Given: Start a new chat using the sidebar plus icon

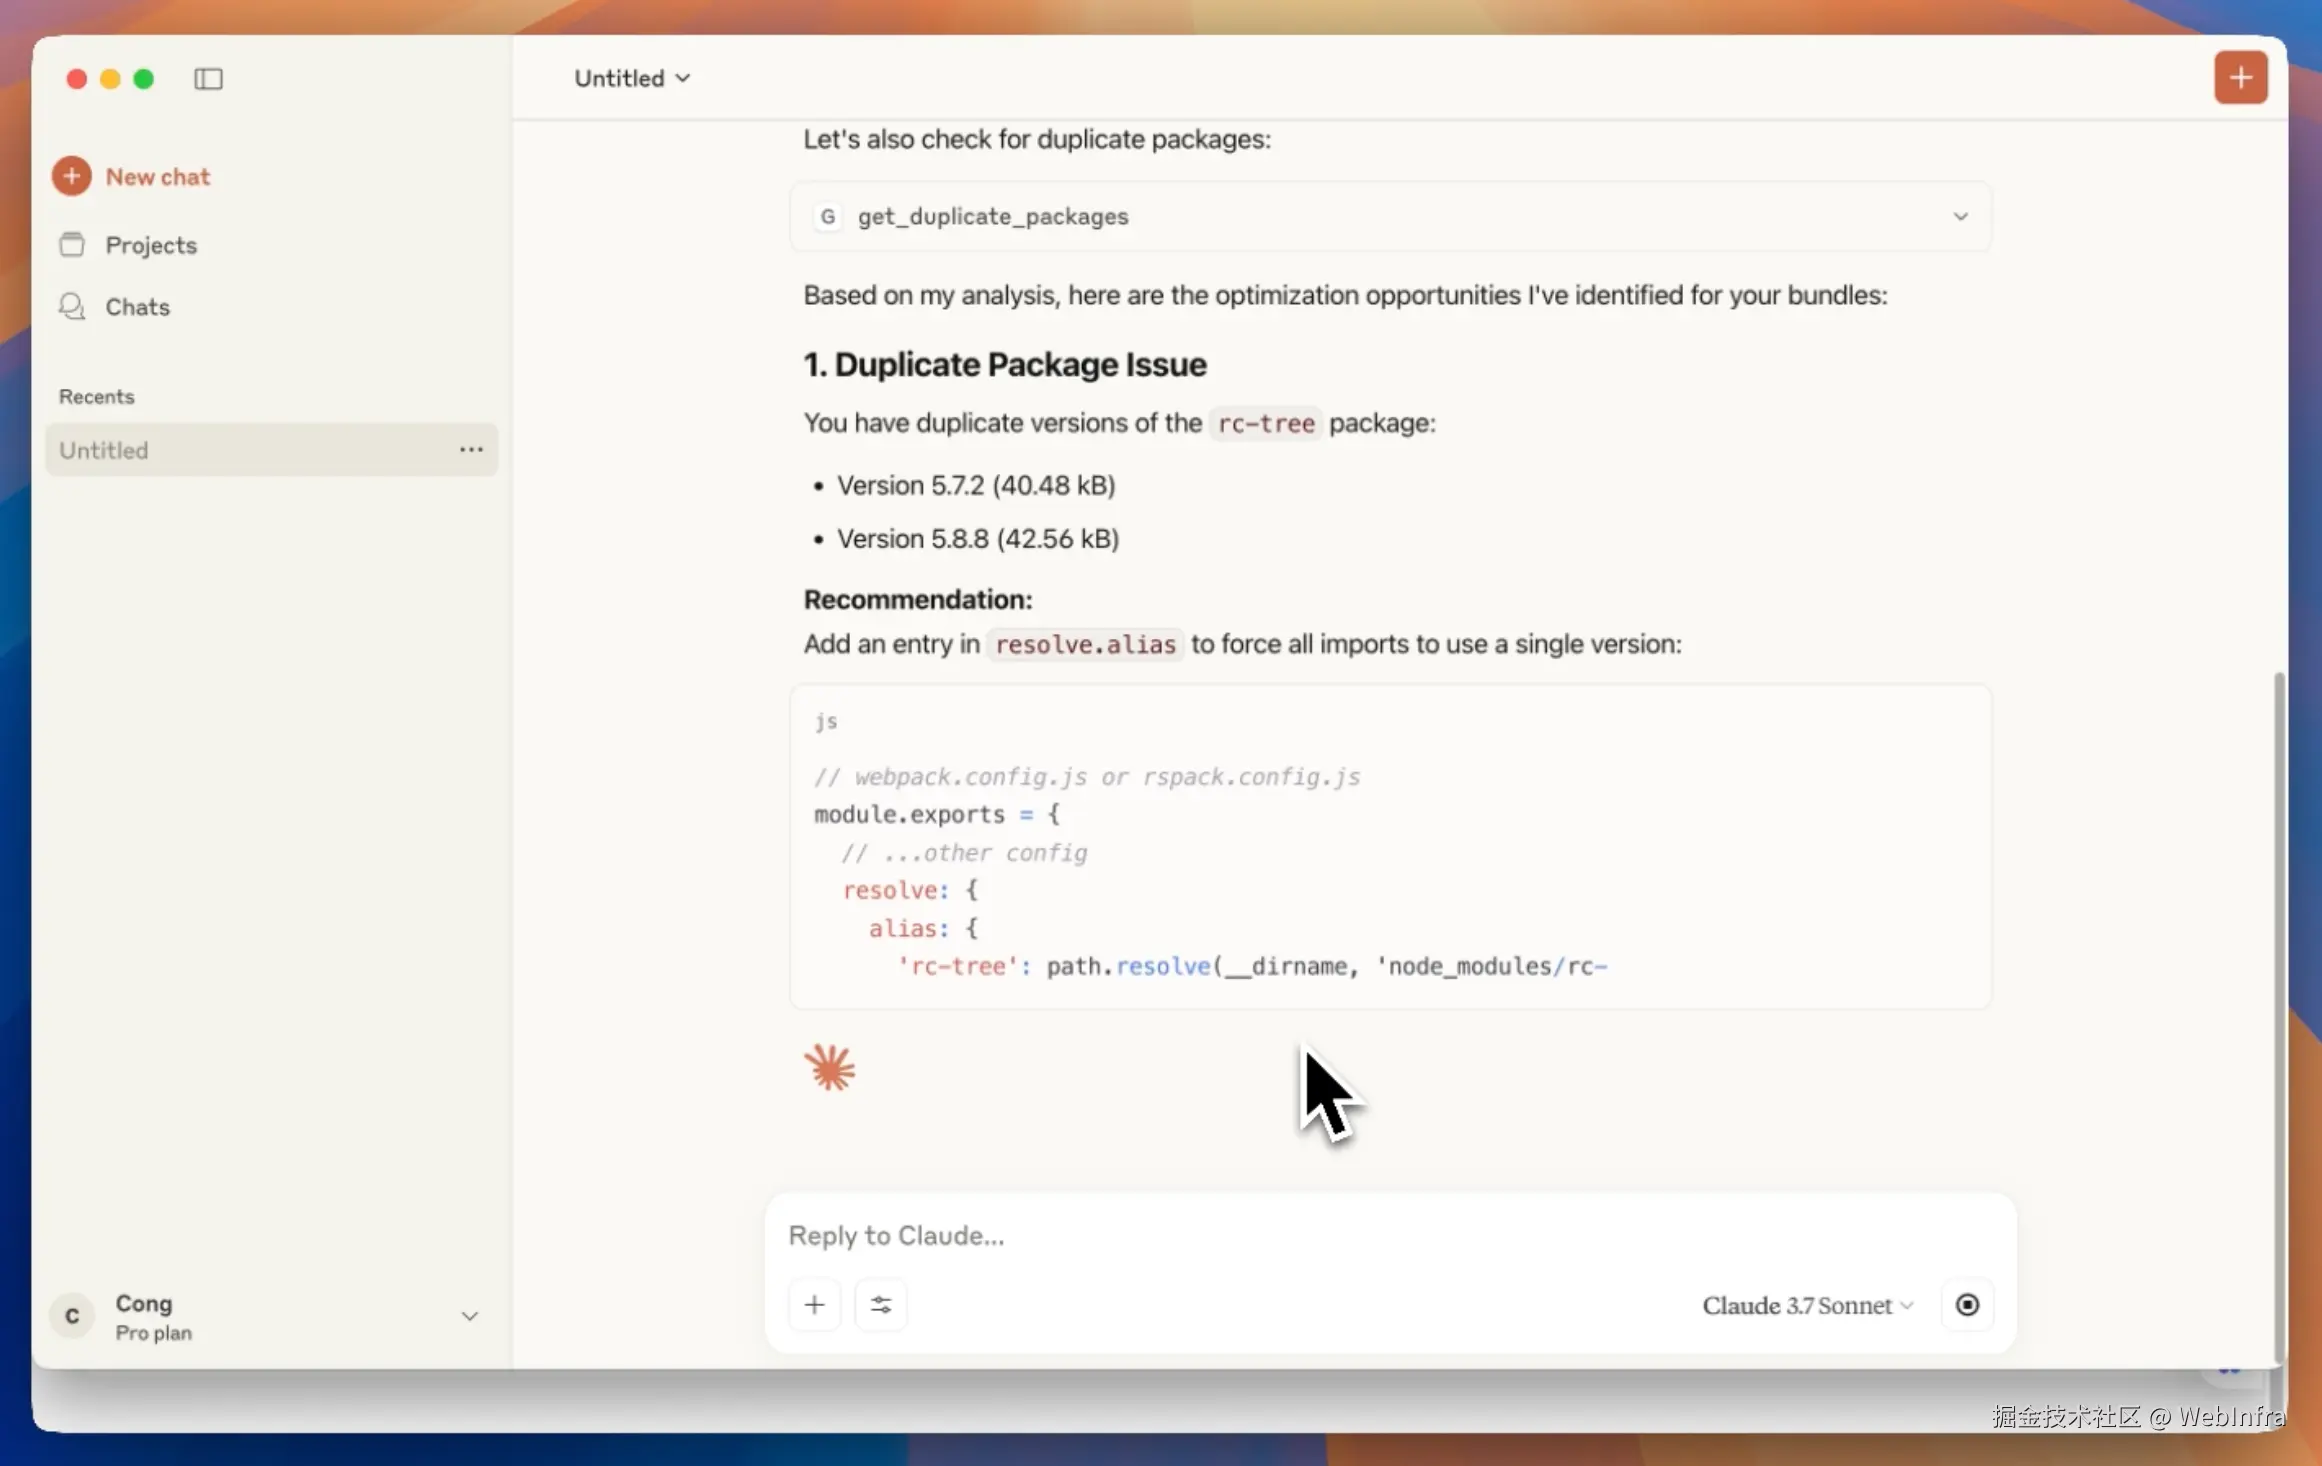Looking at the screenshot, I should point(71,175).
